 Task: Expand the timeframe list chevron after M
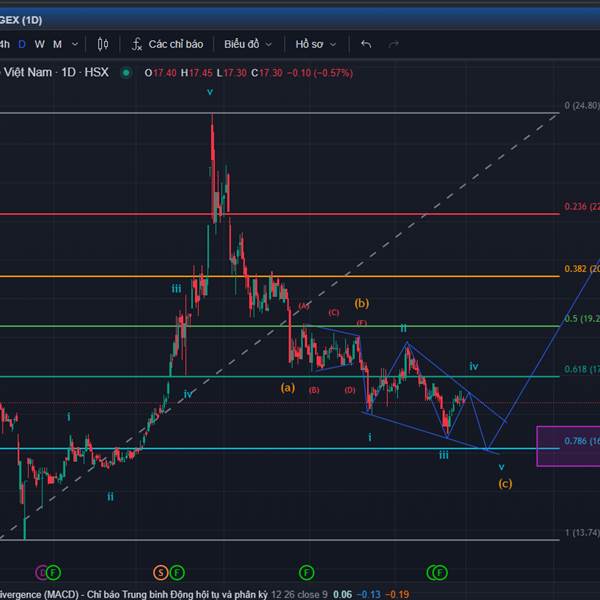click(75, 44)
